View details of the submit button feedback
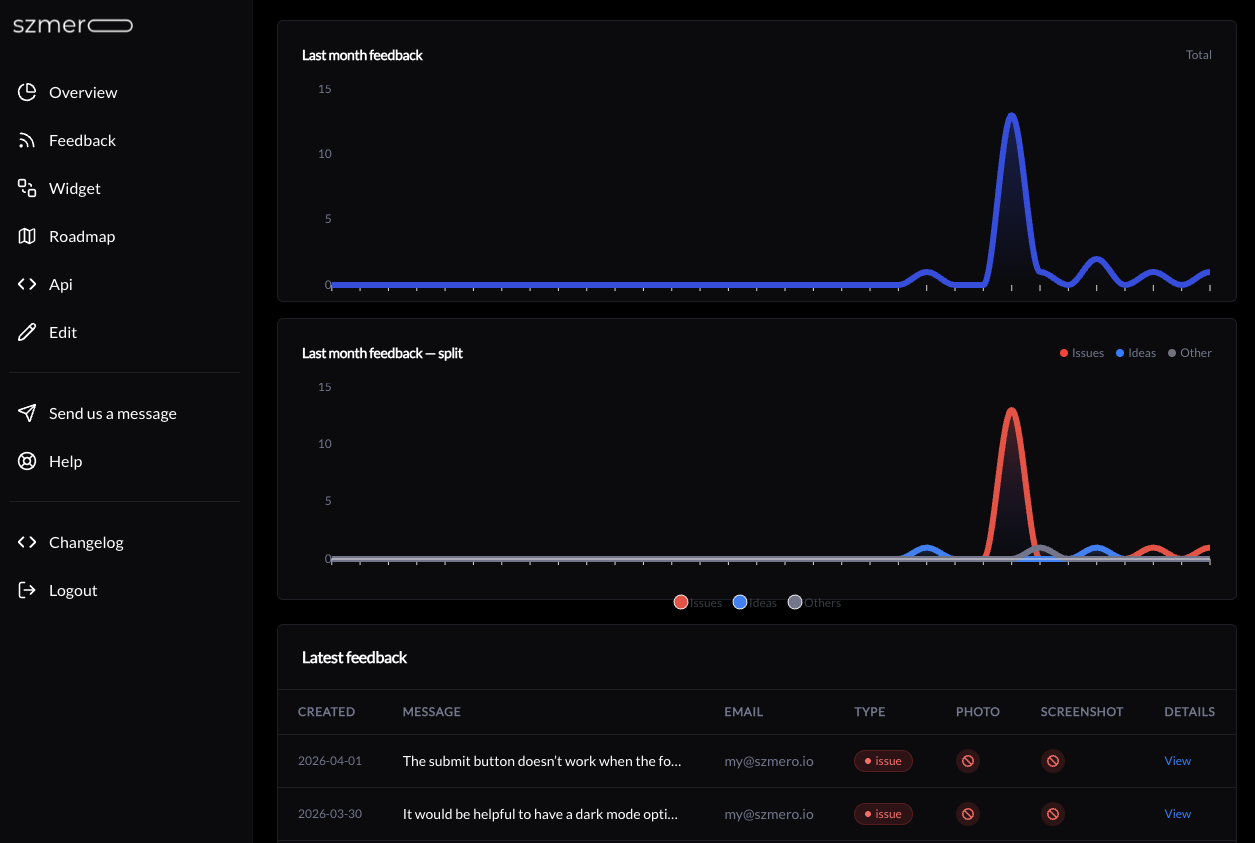 tap(1177, 761)
